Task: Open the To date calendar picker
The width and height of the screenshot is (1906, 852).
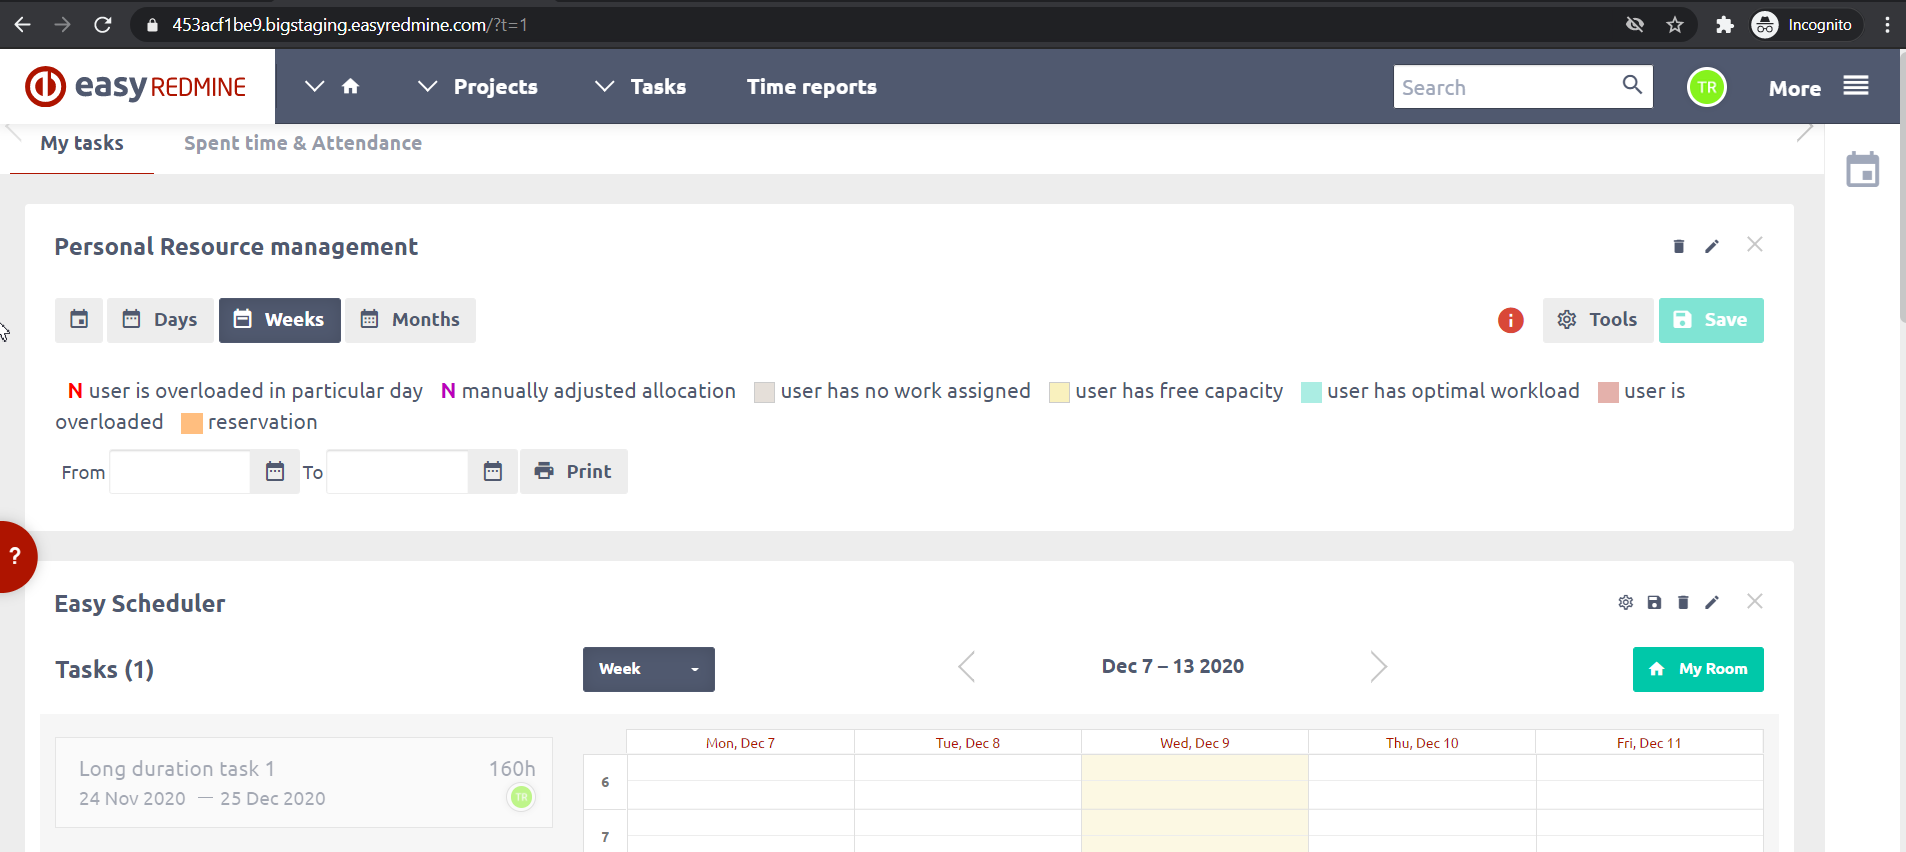Action: [493, 471]
